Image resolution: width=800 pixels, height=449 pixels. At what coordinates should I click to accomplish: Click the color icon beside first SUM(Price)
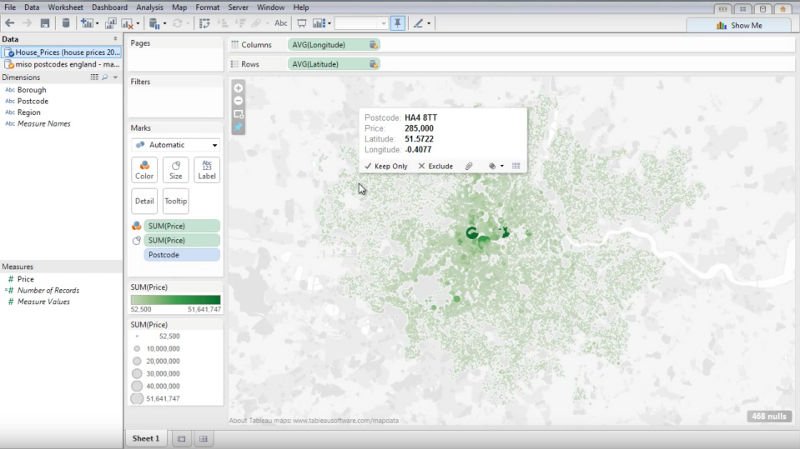136,226
